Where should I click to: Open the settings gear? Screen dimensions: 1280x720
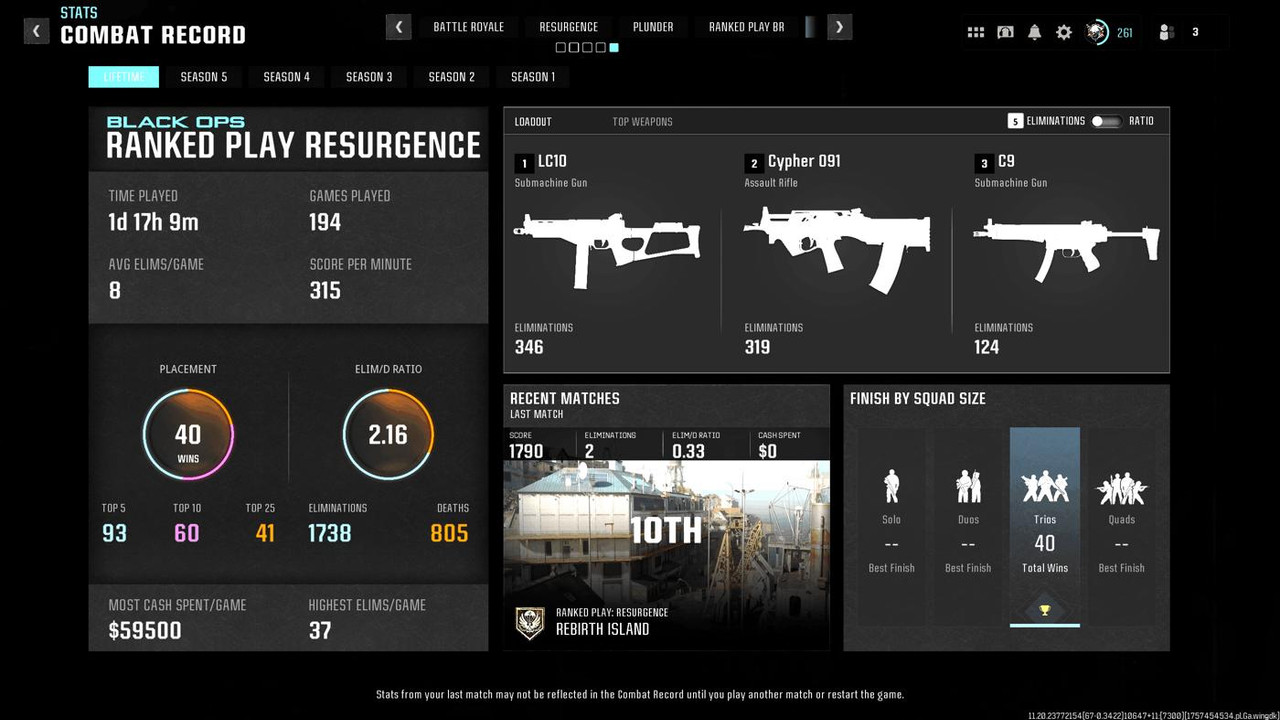1064,32
